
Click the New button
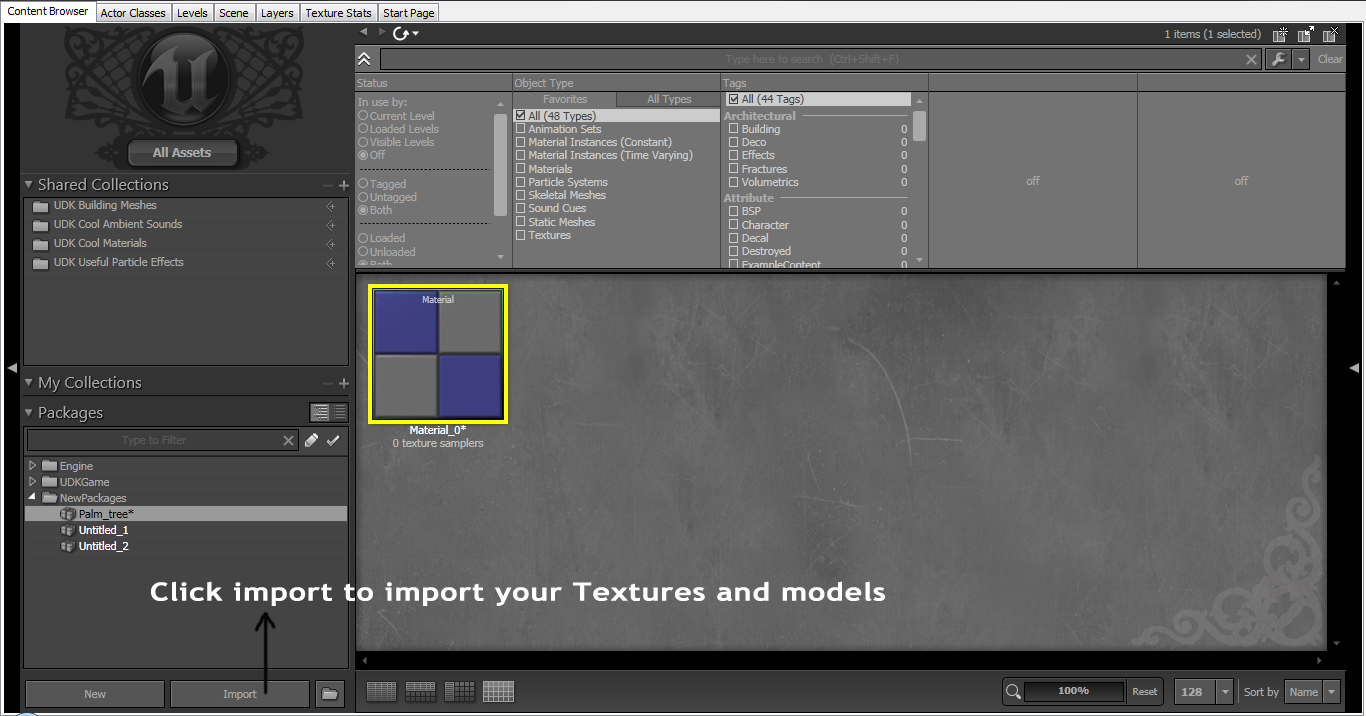click(95, 694)
